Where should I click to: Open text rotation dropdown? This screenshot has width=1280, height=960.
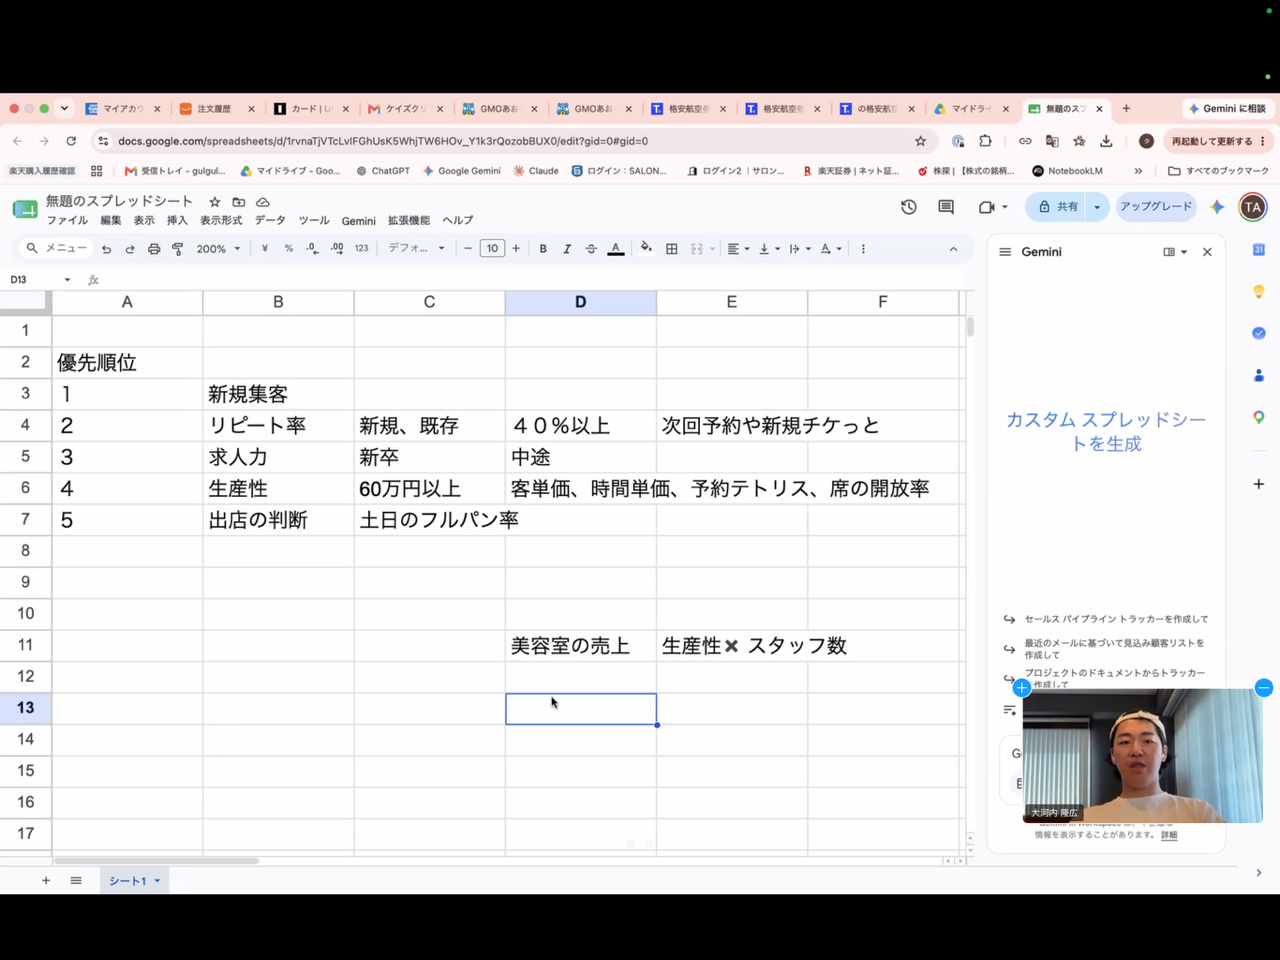(x=831, y=249)
